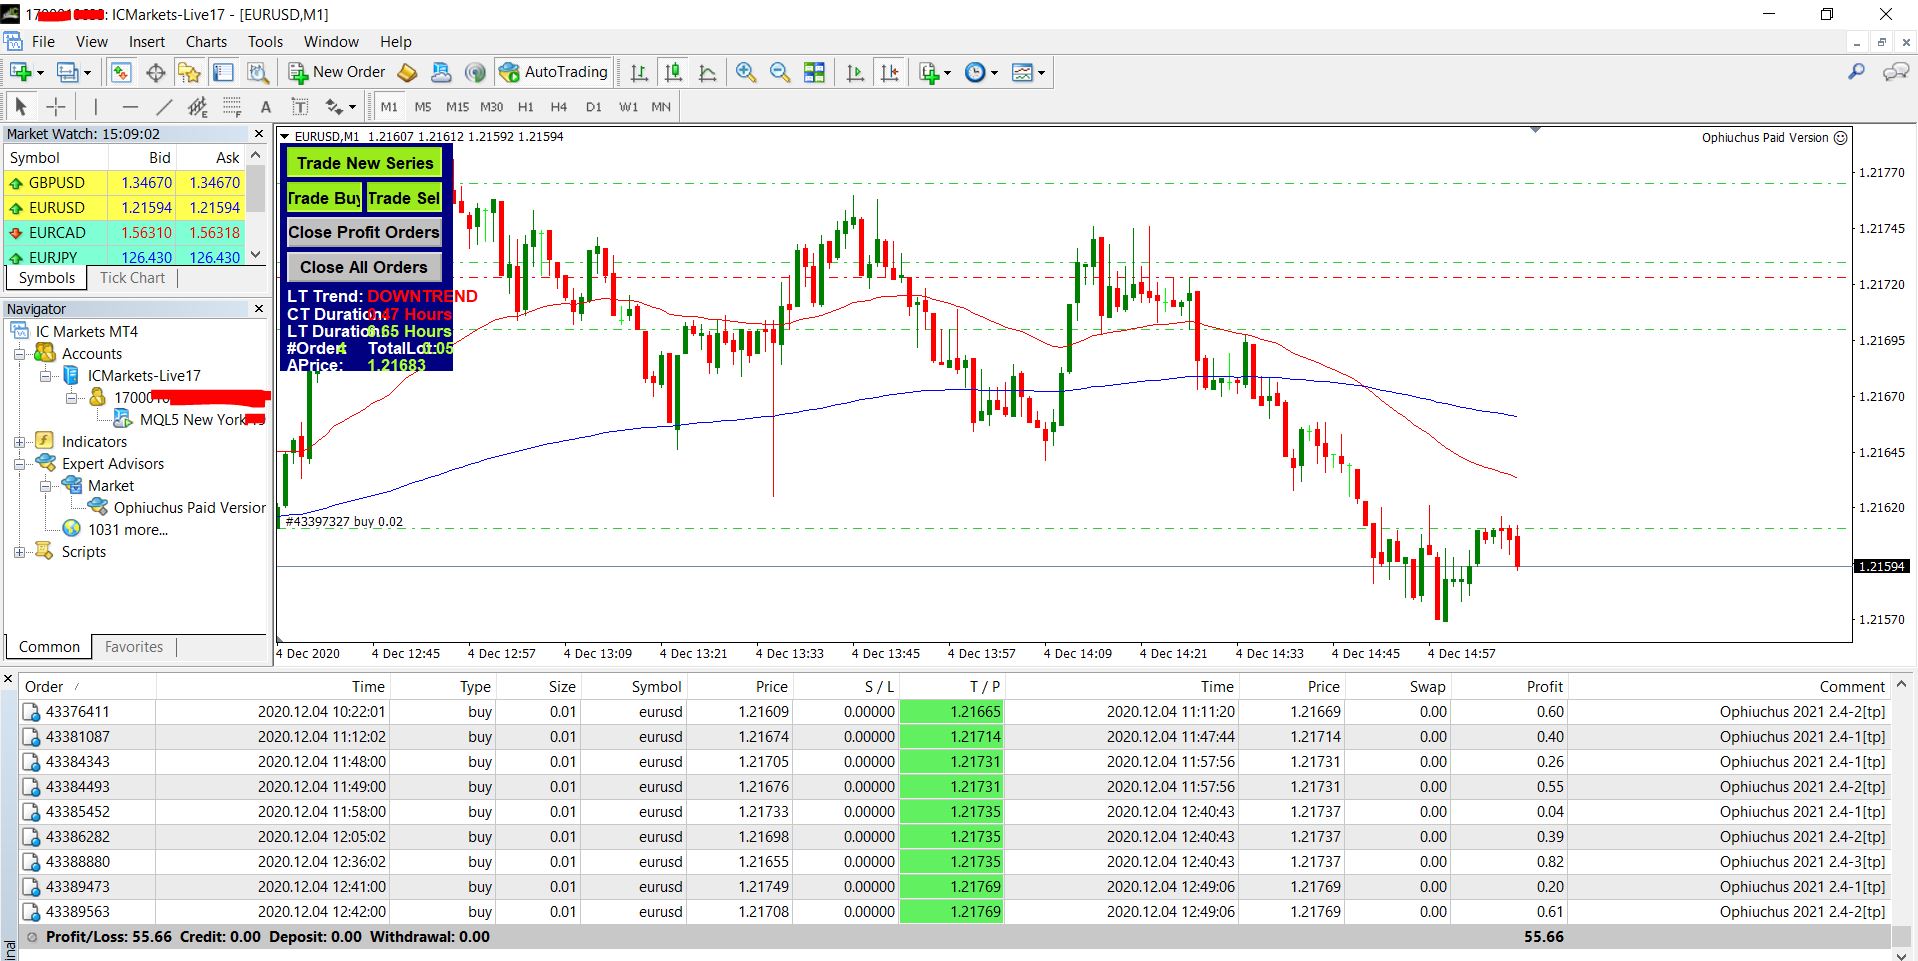Select the H1 timeframe
Image resolution: width=1918 pixels, height=961 pixels.
click(525, 107)
